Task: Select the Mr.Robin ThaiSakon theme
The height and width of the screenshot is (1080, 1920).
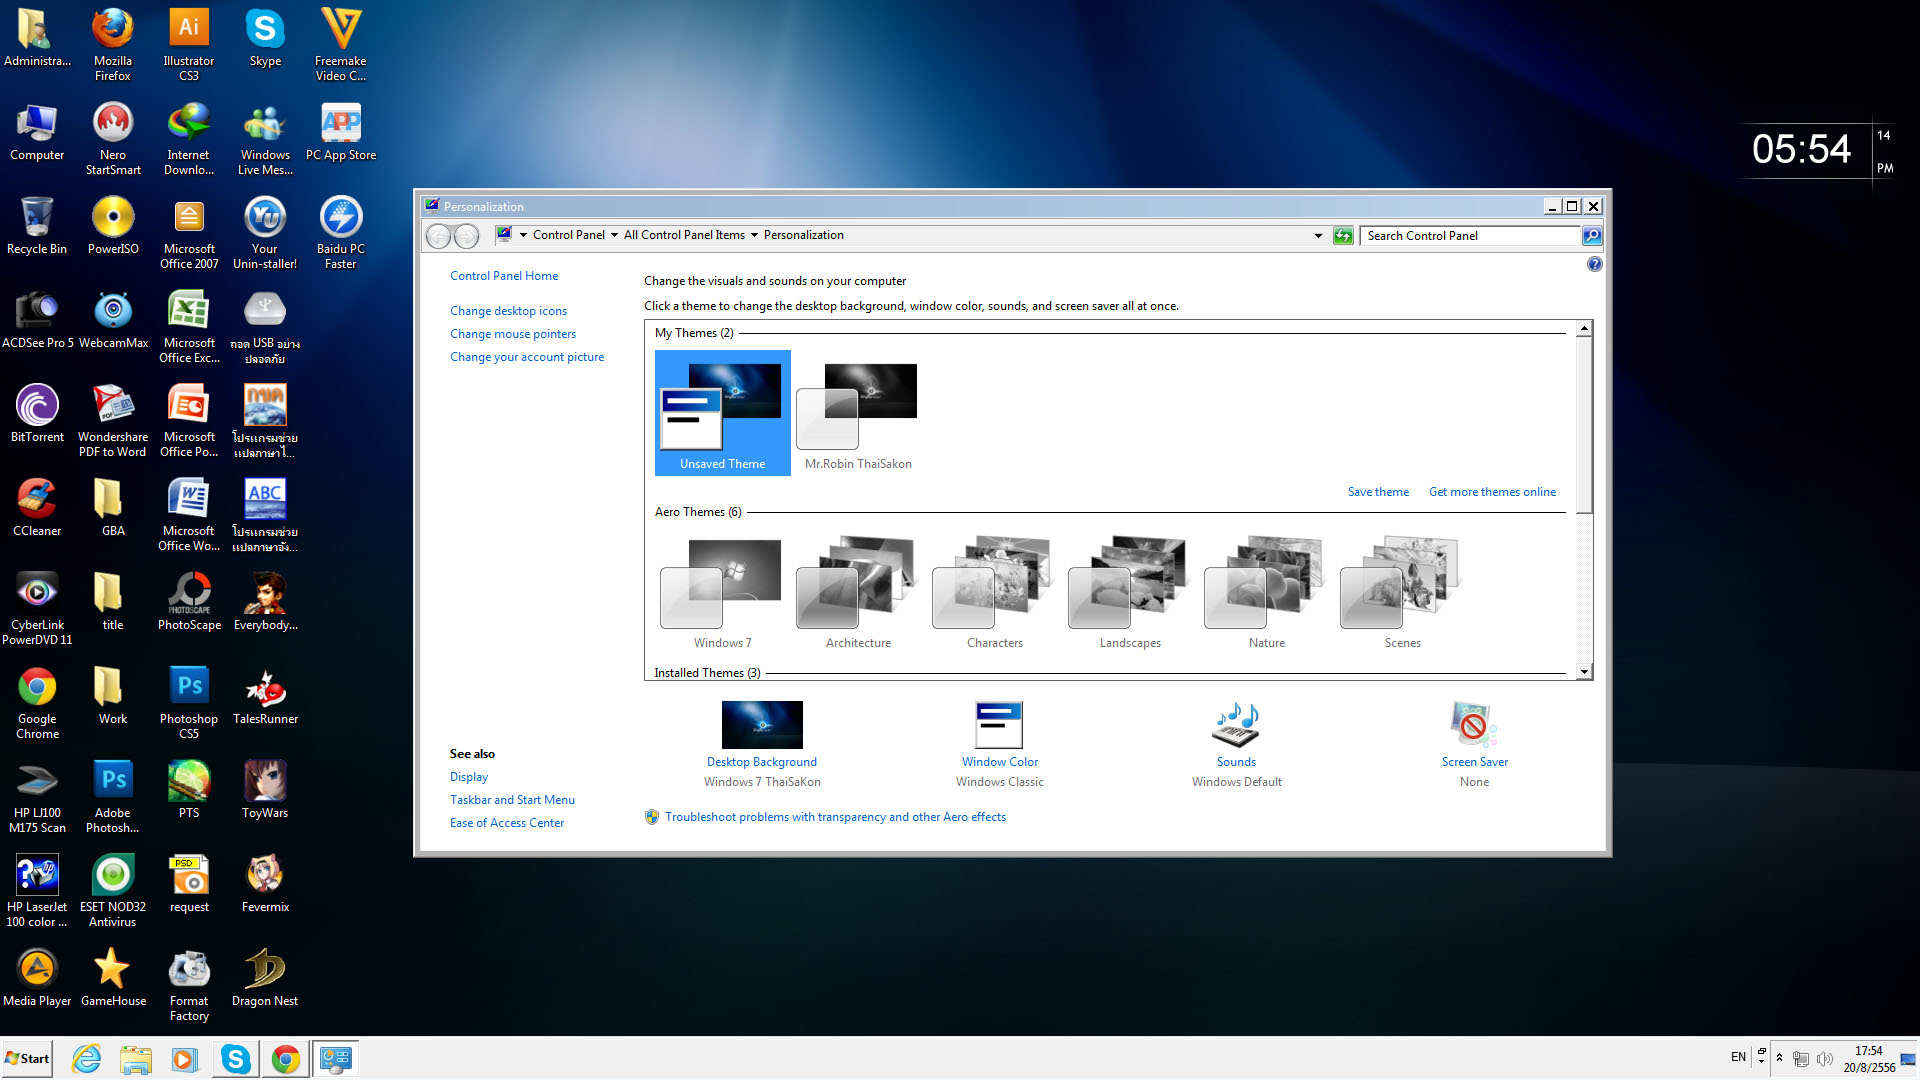Action: (857, 412)
